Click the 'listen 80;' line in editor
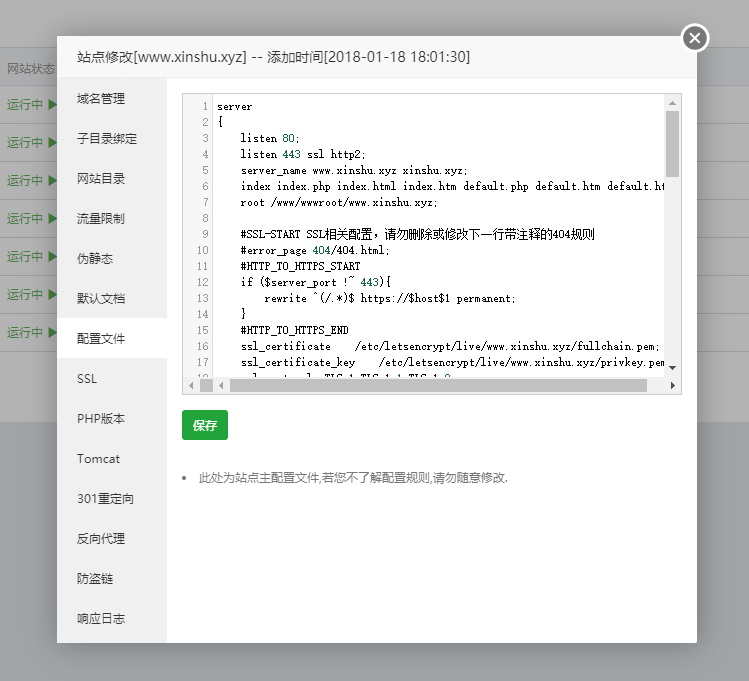Image resolution: width=749 pixels, height=681 pixels. [x=270, y=138]
